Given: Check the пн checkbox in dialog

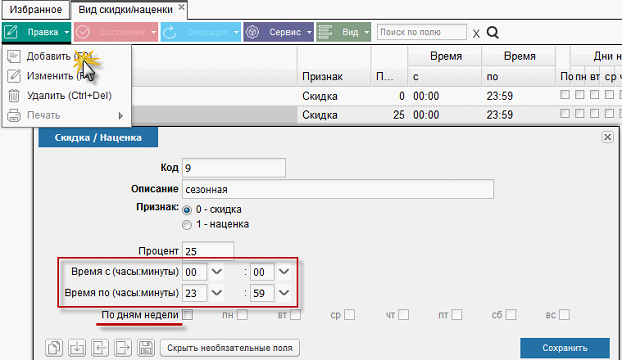Looking at the screenshot, I should point(242,315).
